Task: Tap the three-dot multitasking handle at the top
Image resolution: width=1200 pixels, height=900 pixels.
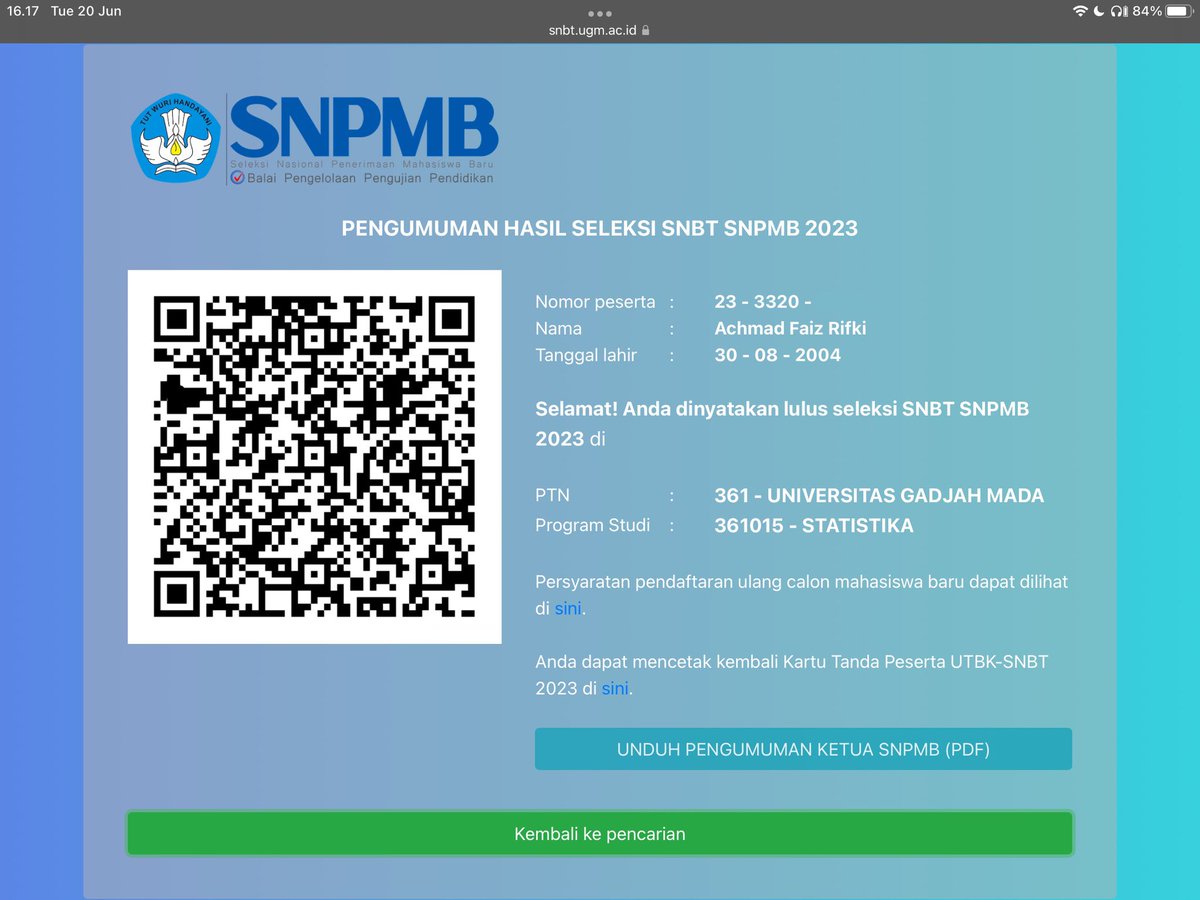Action: click(x=600, y=14)
